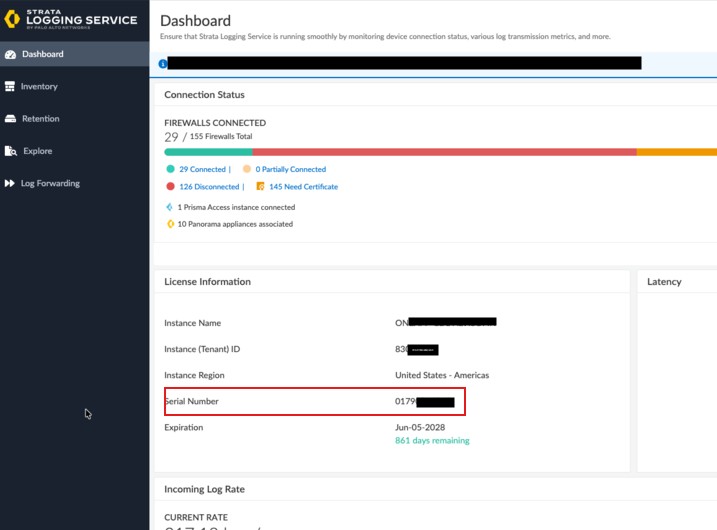Click the Panorama appliances icon
This screenshot has height=530, width=717.
(x=170, y=224)
